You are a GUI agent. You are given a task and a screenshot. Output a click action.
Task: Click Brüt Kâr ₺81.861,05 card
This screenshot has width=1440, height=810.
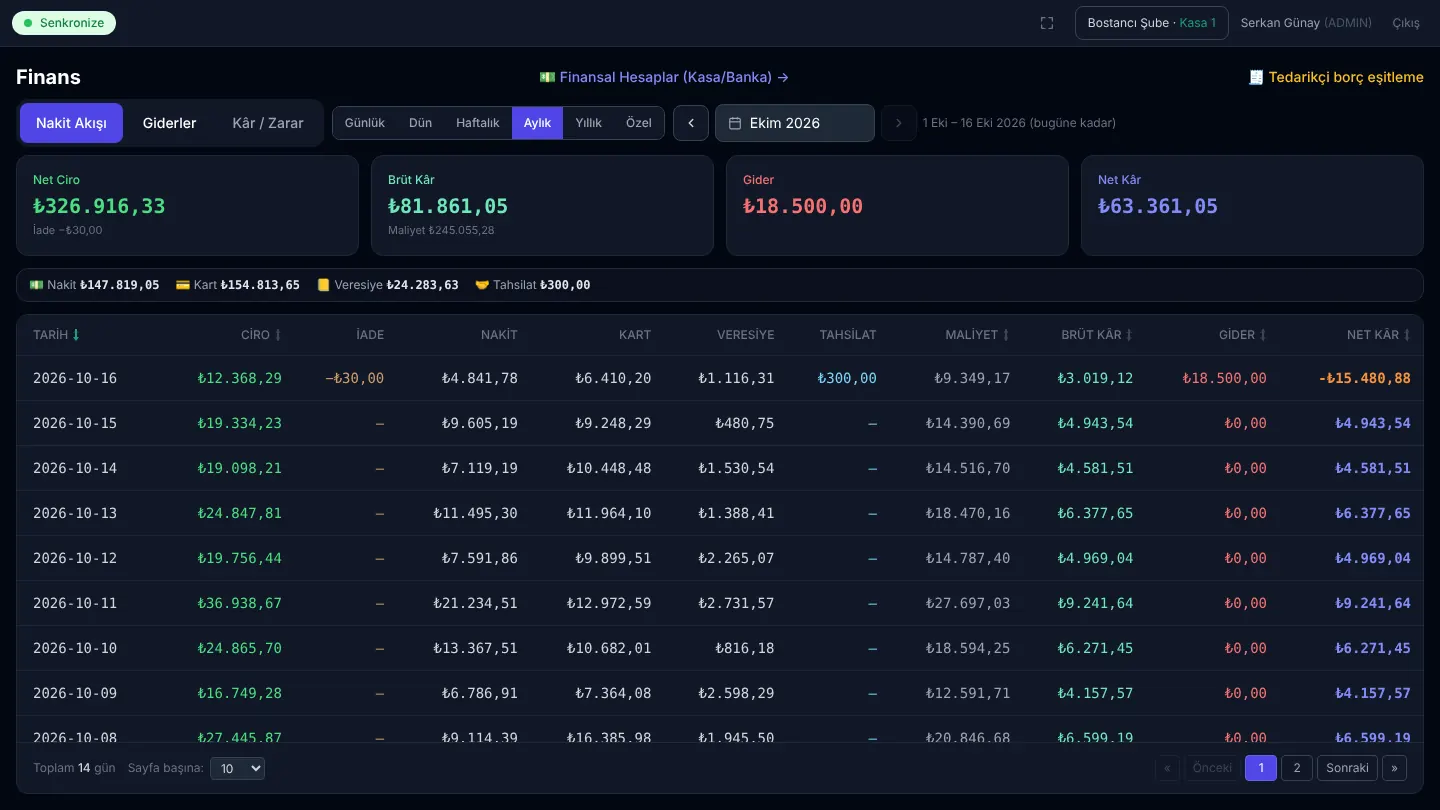tap(542, 205)
